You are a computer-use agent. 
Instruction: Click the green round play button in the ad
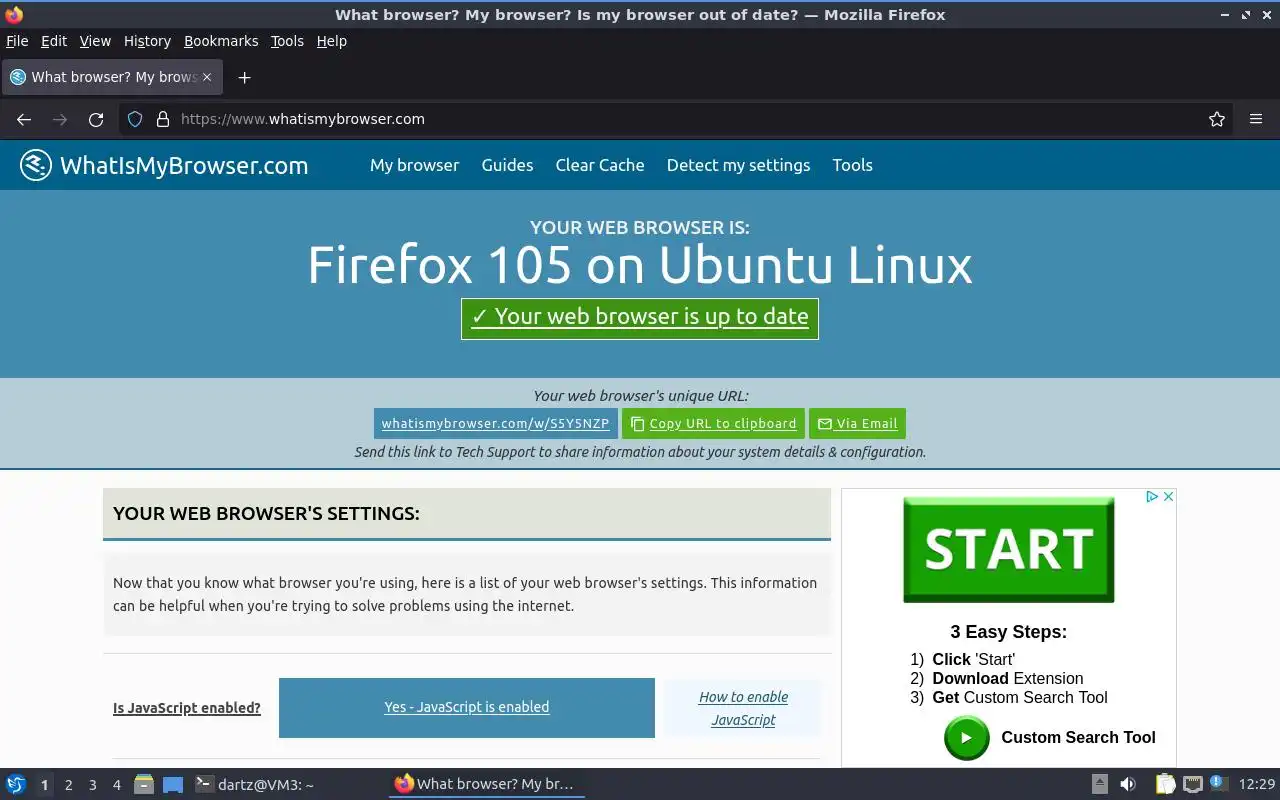[x=966, y=738]
